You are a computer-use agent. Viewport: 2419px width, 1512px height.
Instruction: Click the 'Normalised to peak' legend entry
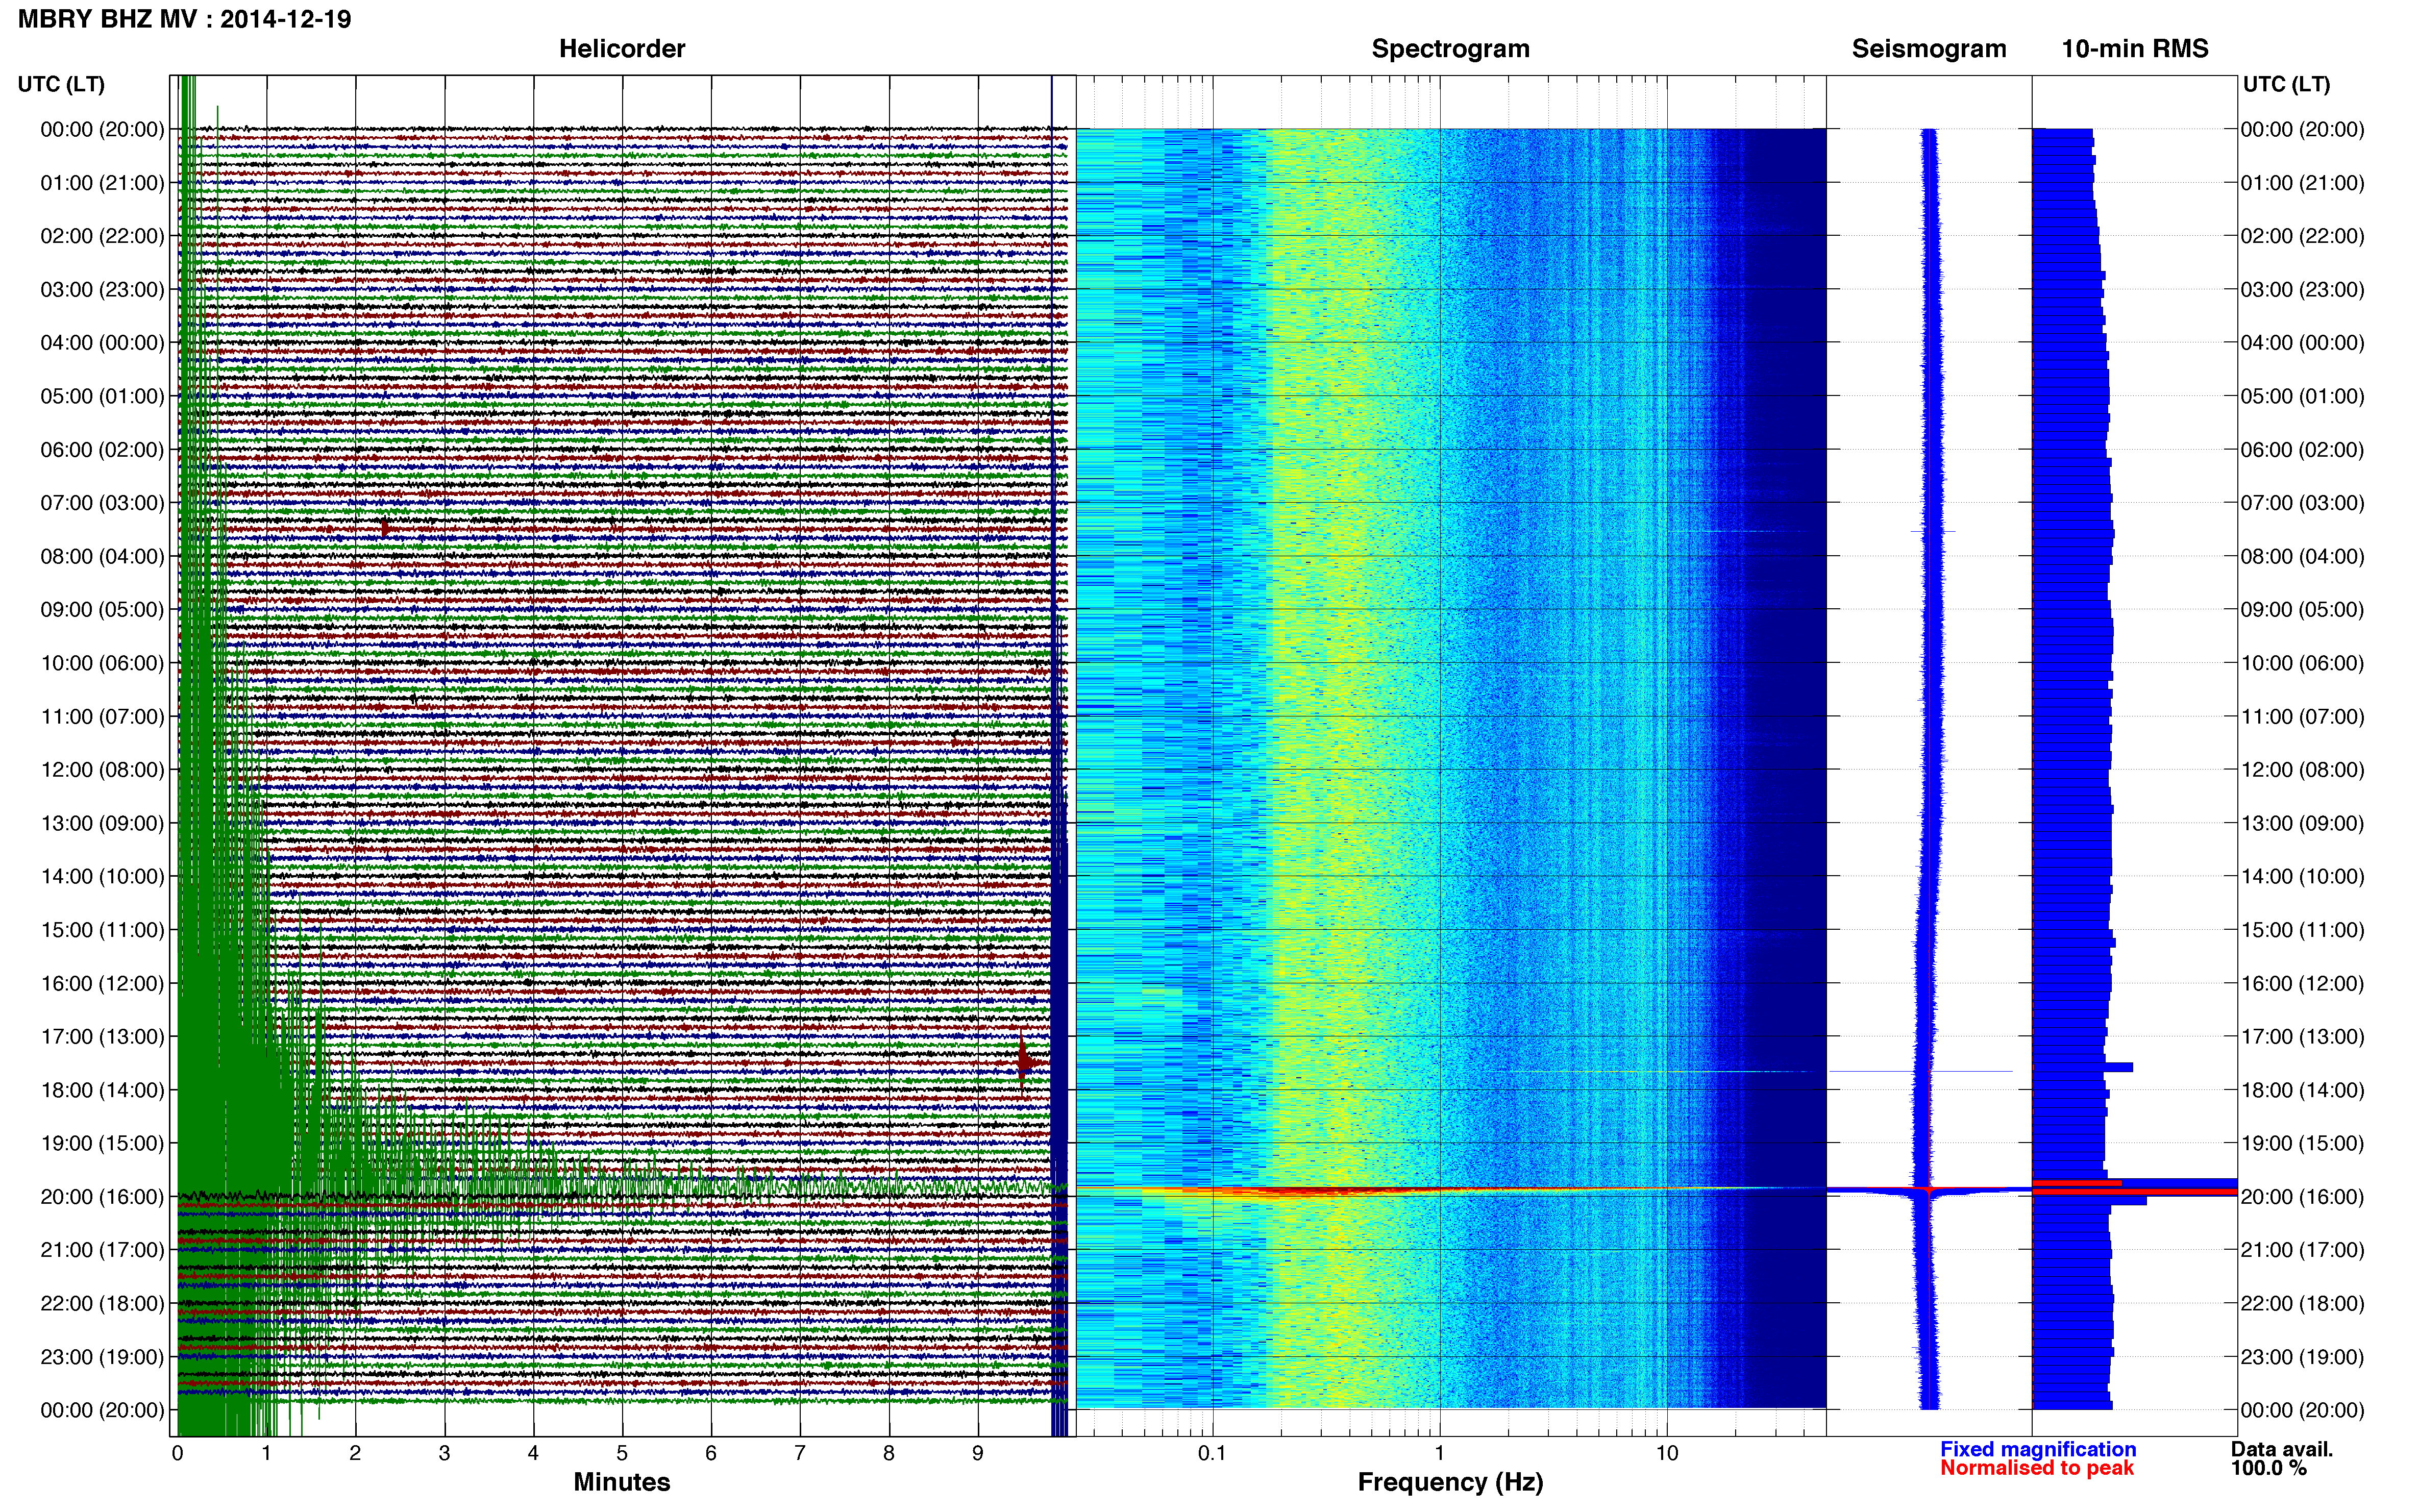(x=2037, y=1468)
